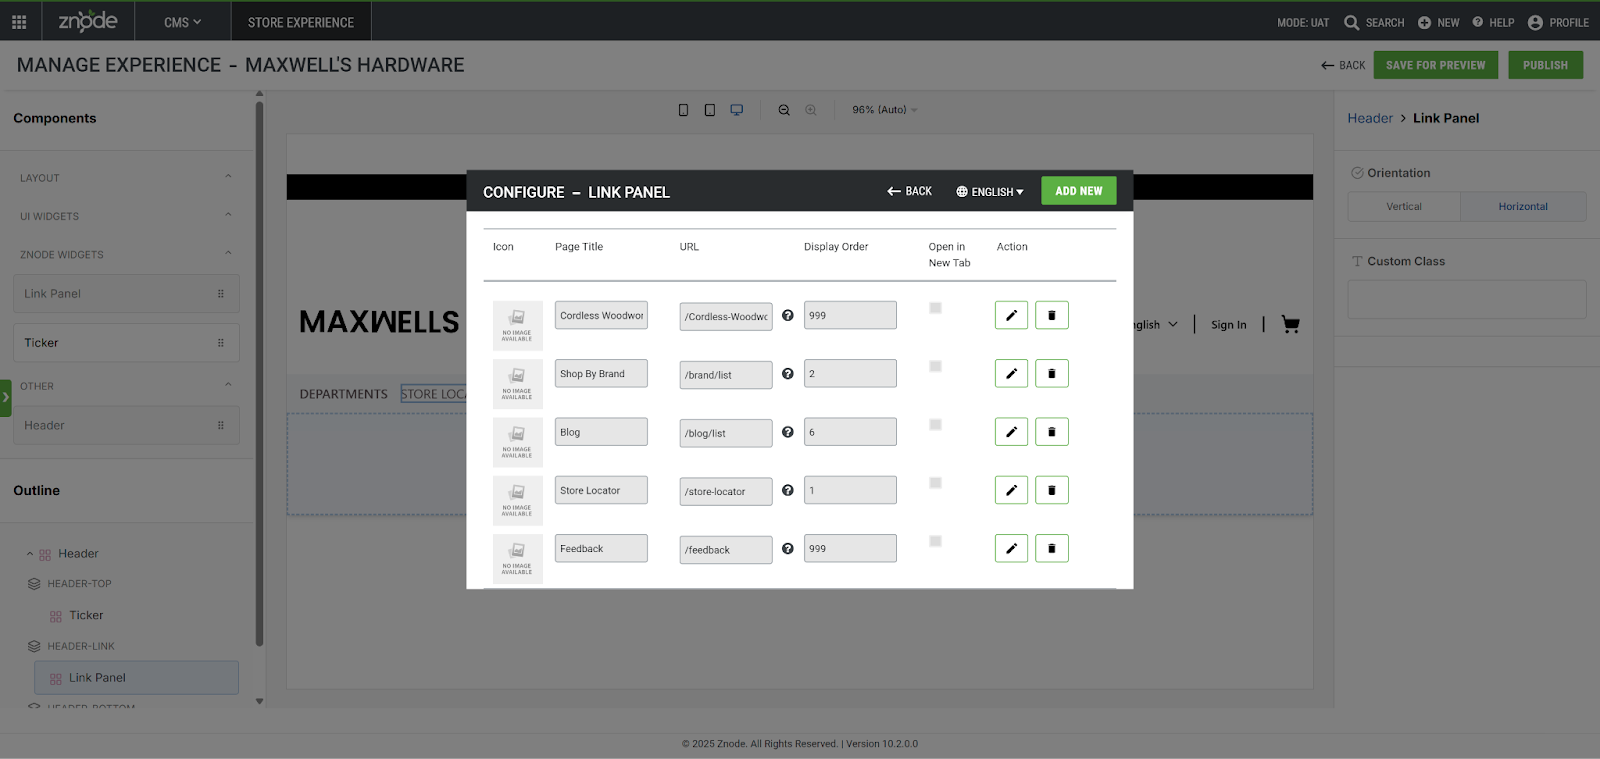Collapse the LAYOUT components section
The image size is (1600, 759).
click(228, 177)
